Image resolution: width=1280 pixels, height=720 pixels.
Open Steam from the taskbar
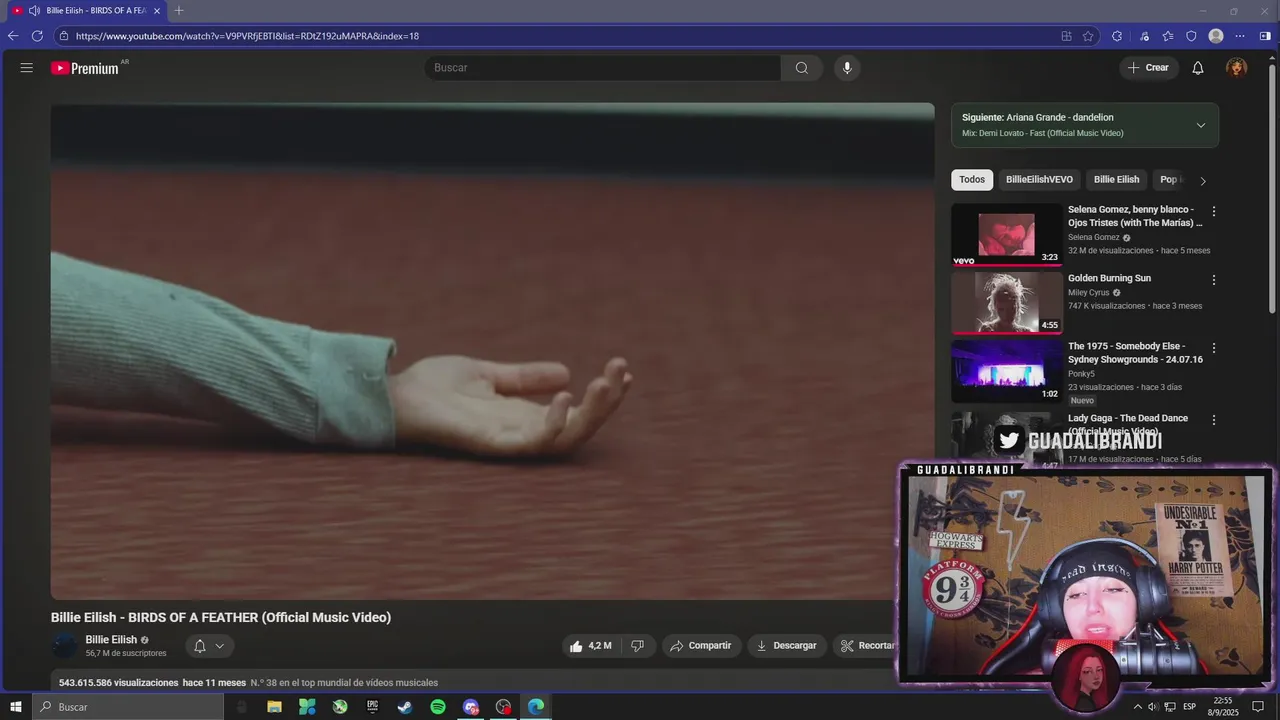[x=404, y=707]
